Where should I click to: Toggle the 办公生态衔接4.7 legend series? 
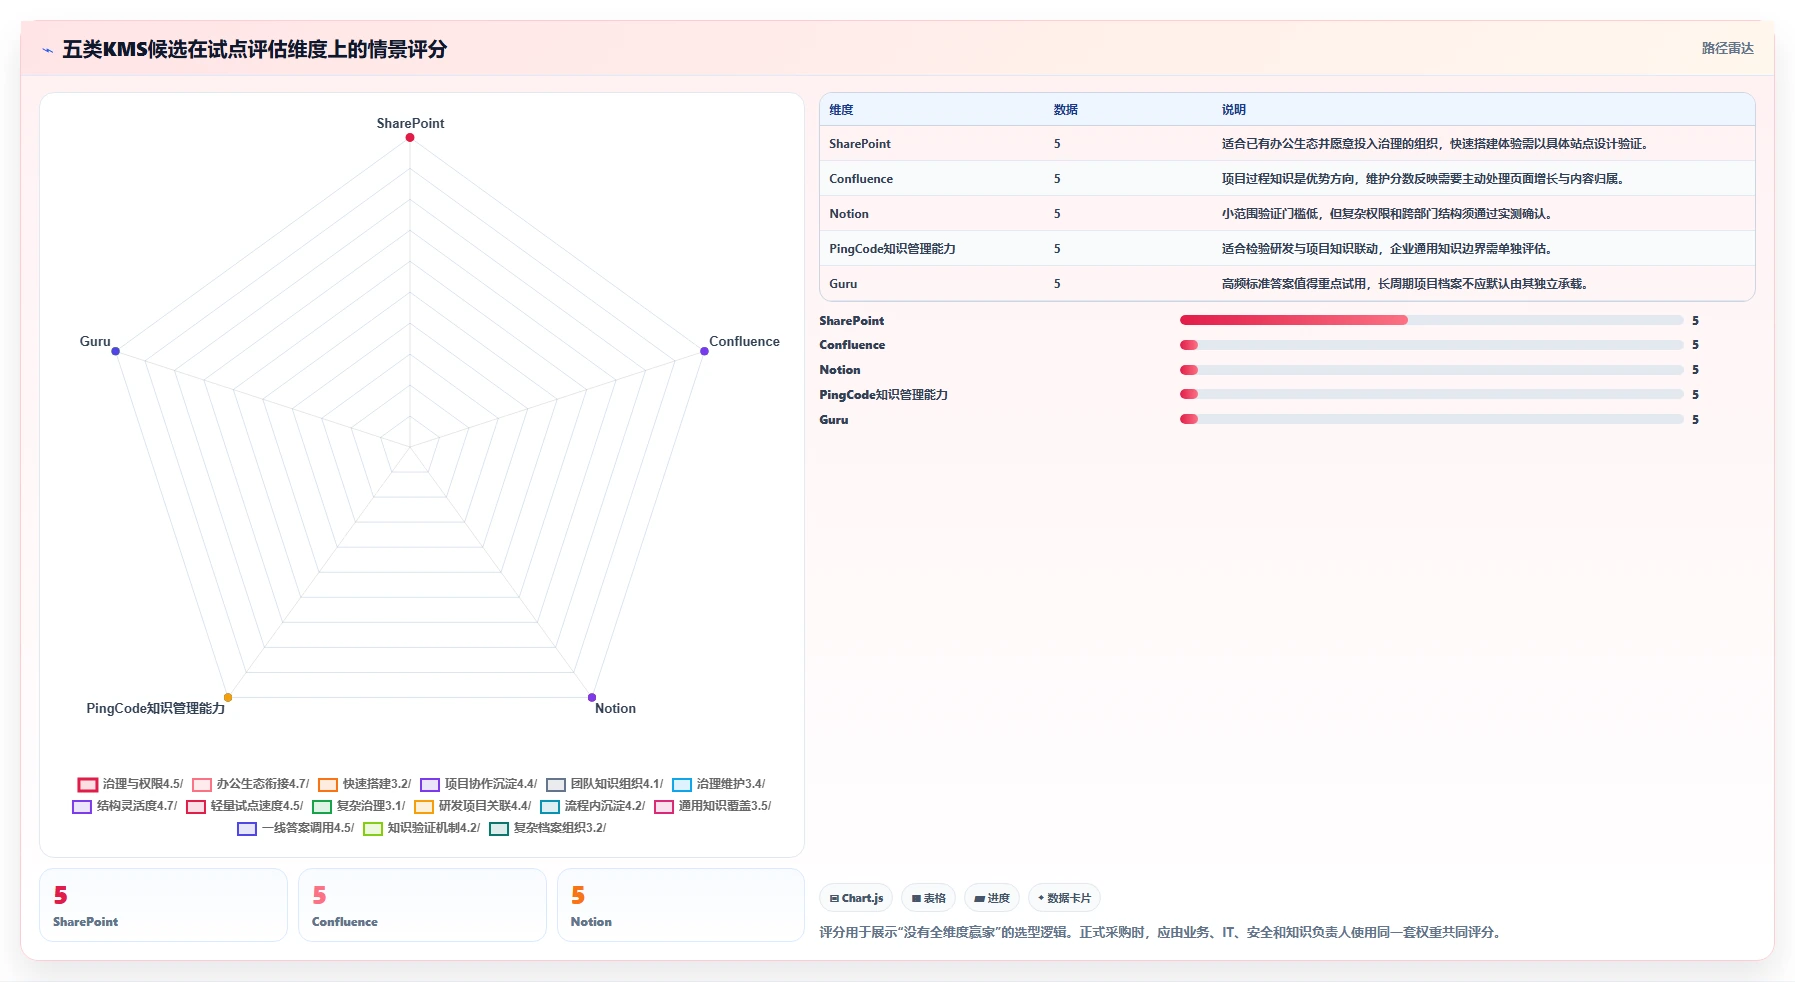[251, 784]
